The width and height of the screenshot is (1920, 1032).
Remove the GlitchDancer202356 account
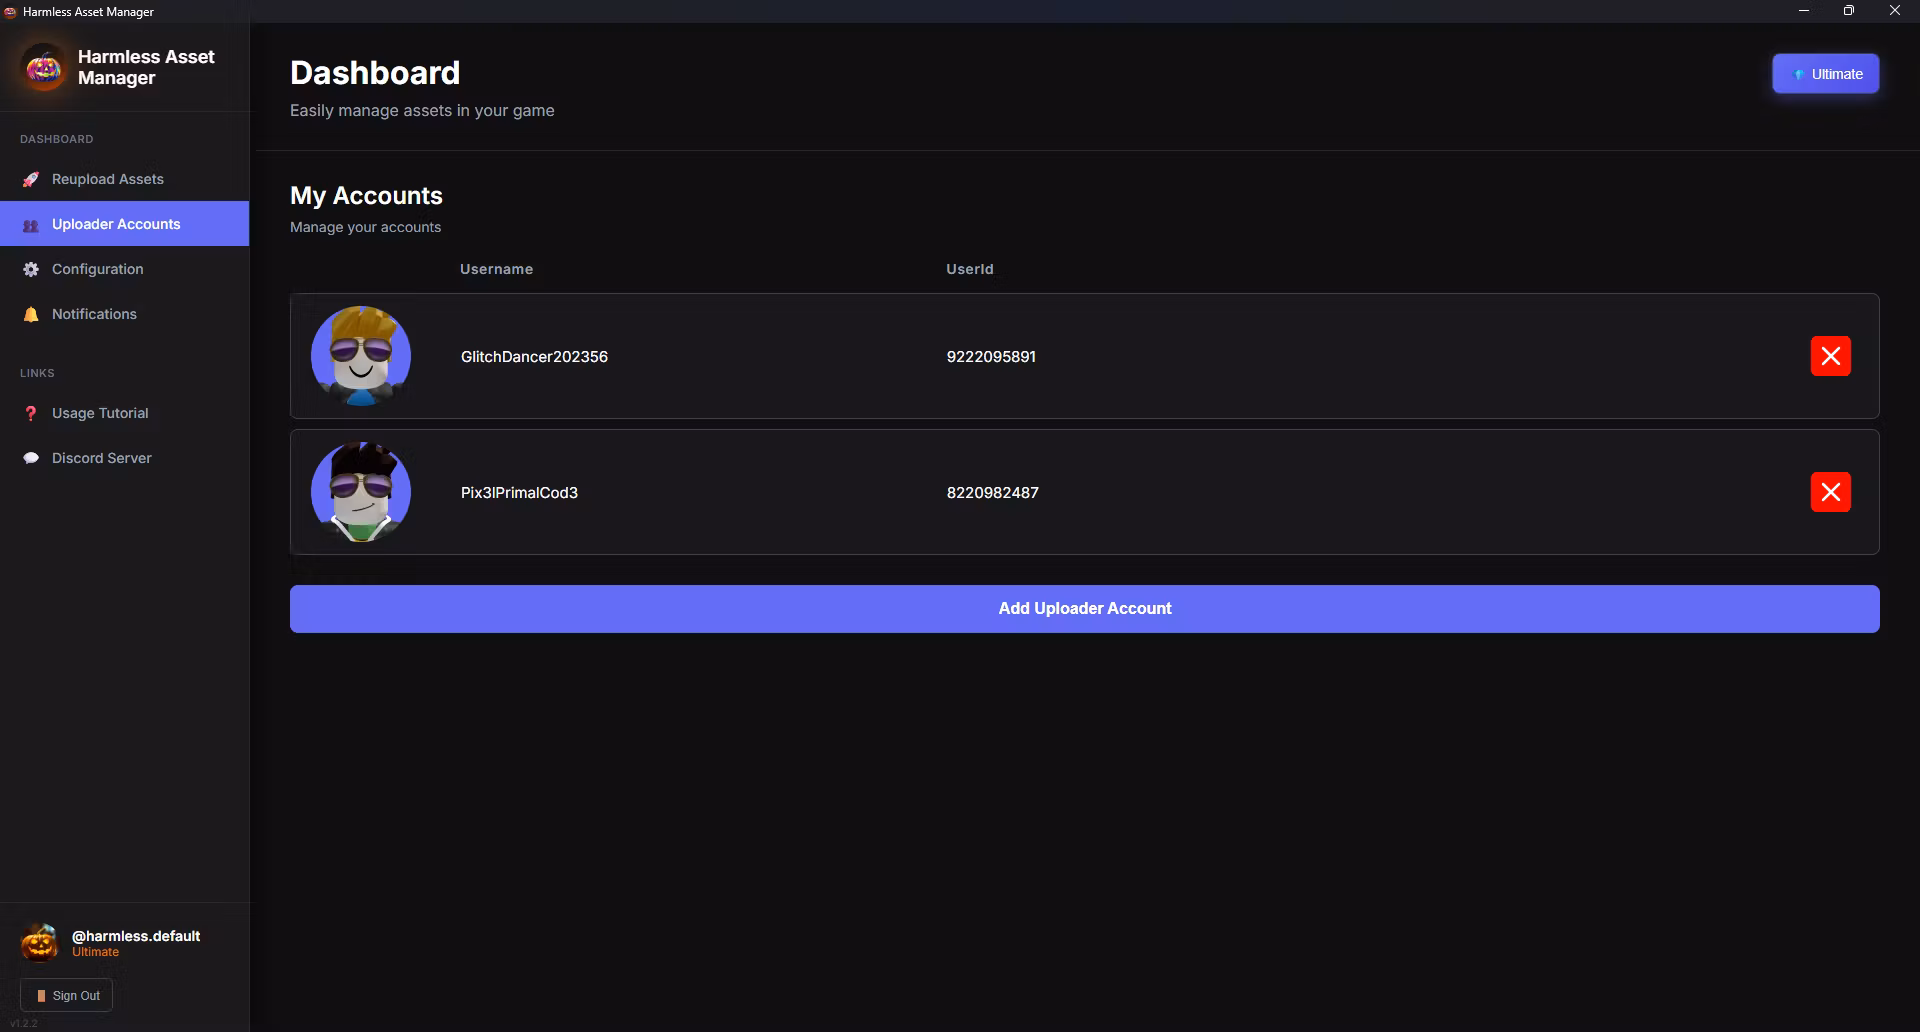(x=1830, y=356)
